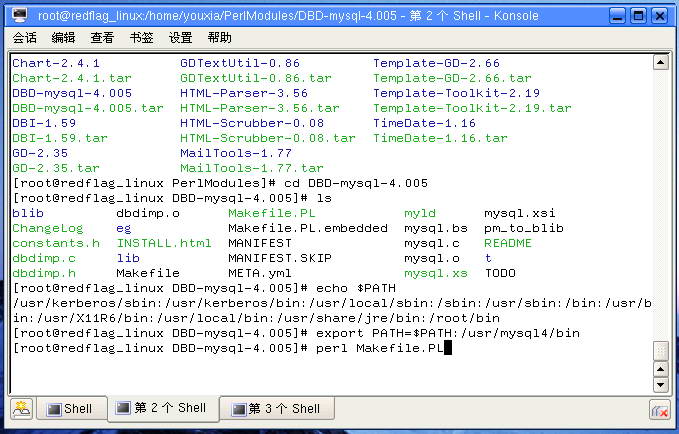Open the 会话 menu
Screen dimensions: 679x434
point(25,38)
